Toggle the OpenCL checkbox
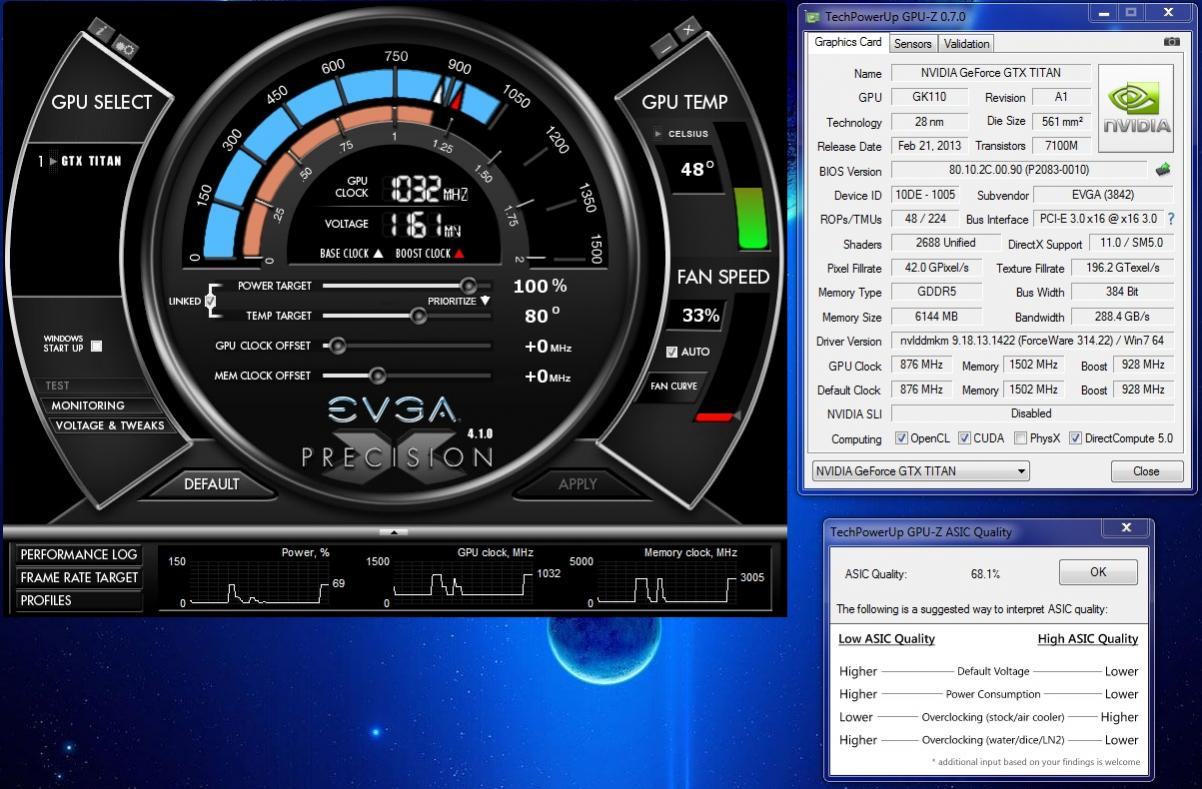Screen dimensions: 1202x789 [x=901, y=438]
